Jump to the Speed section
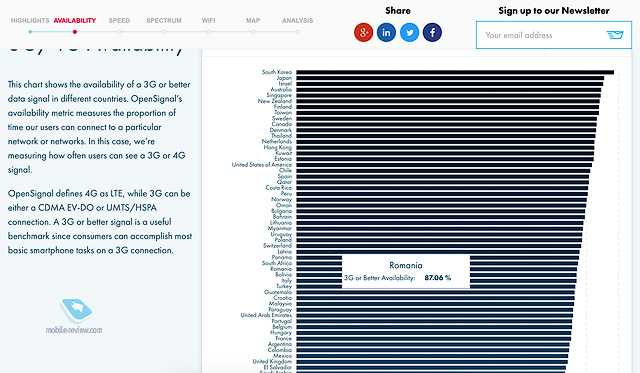This screenshot has width=640, height=373. [x=119, y=20]
